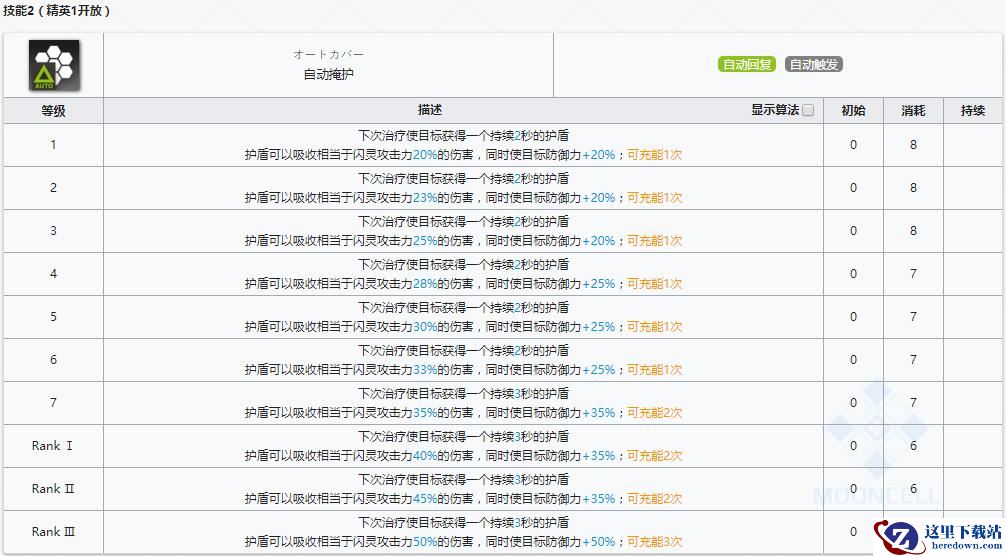Viewport: 1006px width, 556px height.
Task: Click the 自动掩护 skill icon
Action: tap(53, 65)
